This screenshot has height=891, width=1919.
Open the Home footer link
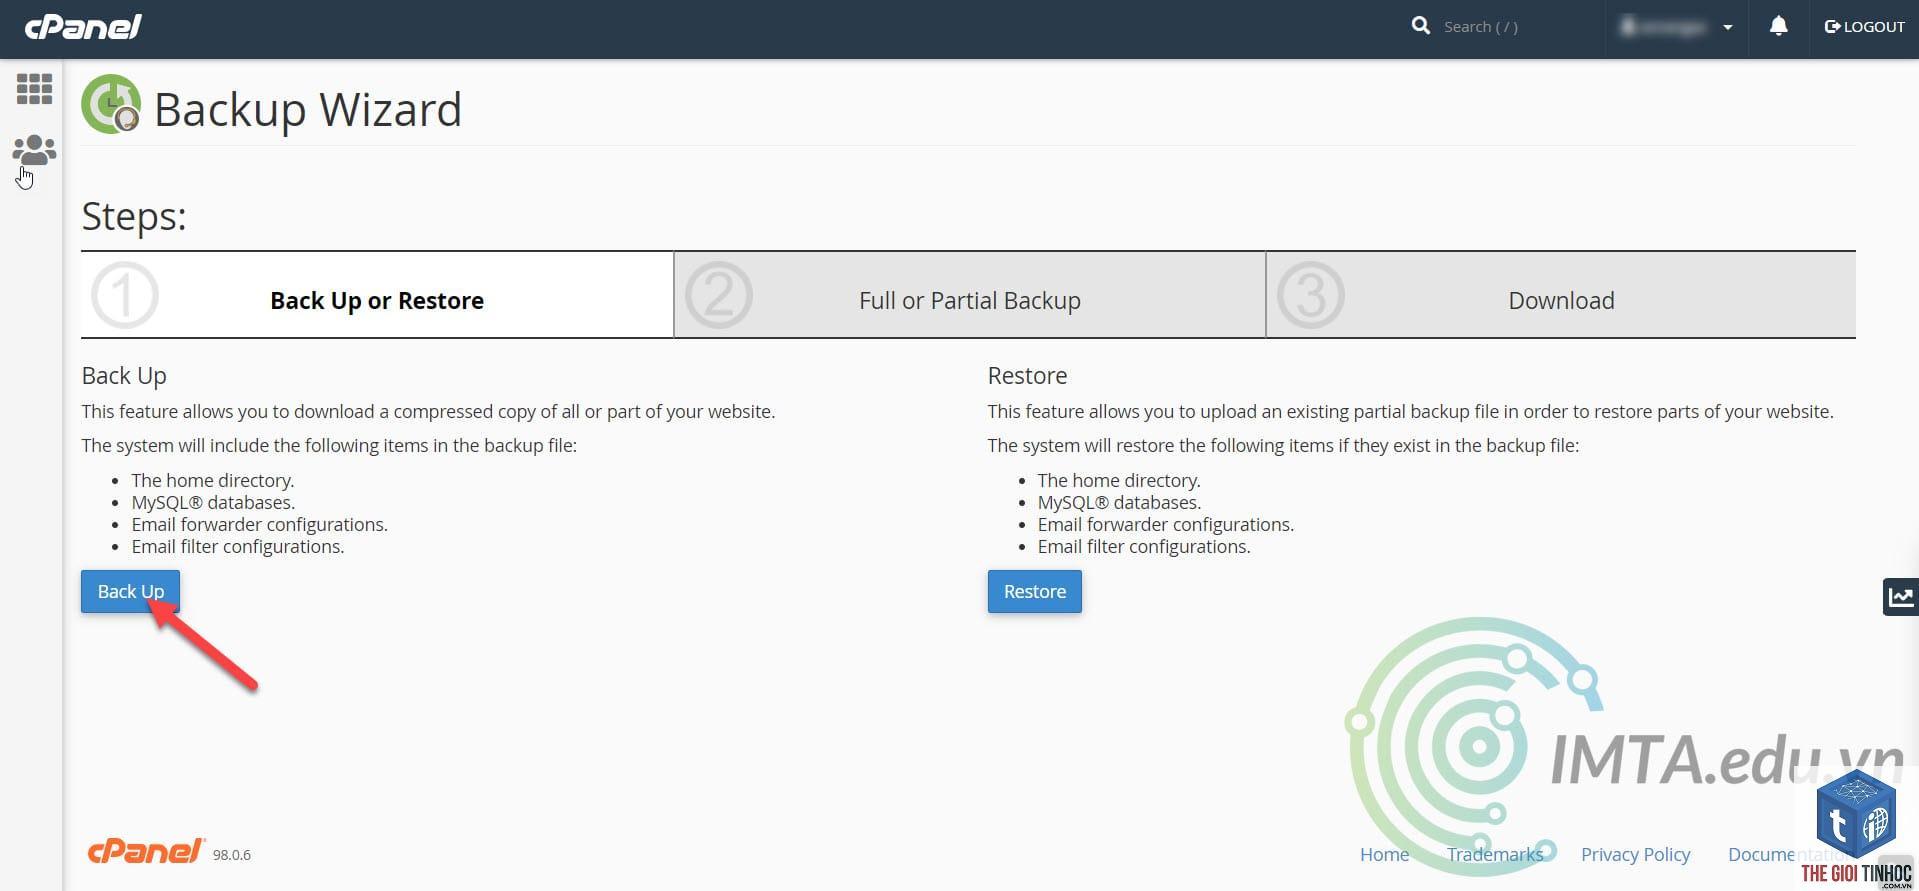(x=1384, y=854)
